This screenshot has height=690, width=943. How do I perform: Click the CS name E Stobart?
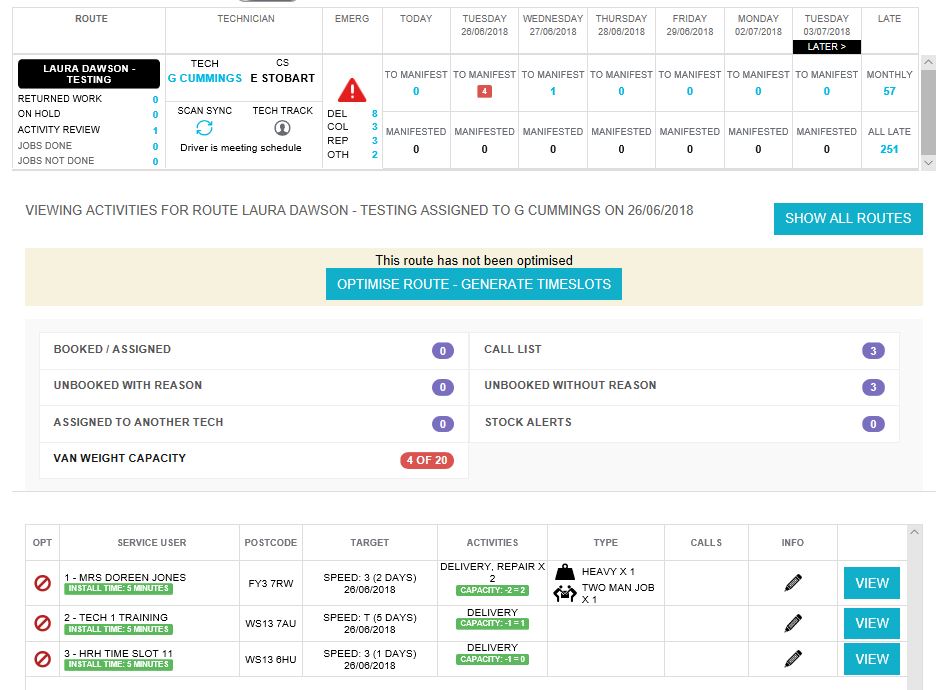pyautogui.click(x=282, y=78)
